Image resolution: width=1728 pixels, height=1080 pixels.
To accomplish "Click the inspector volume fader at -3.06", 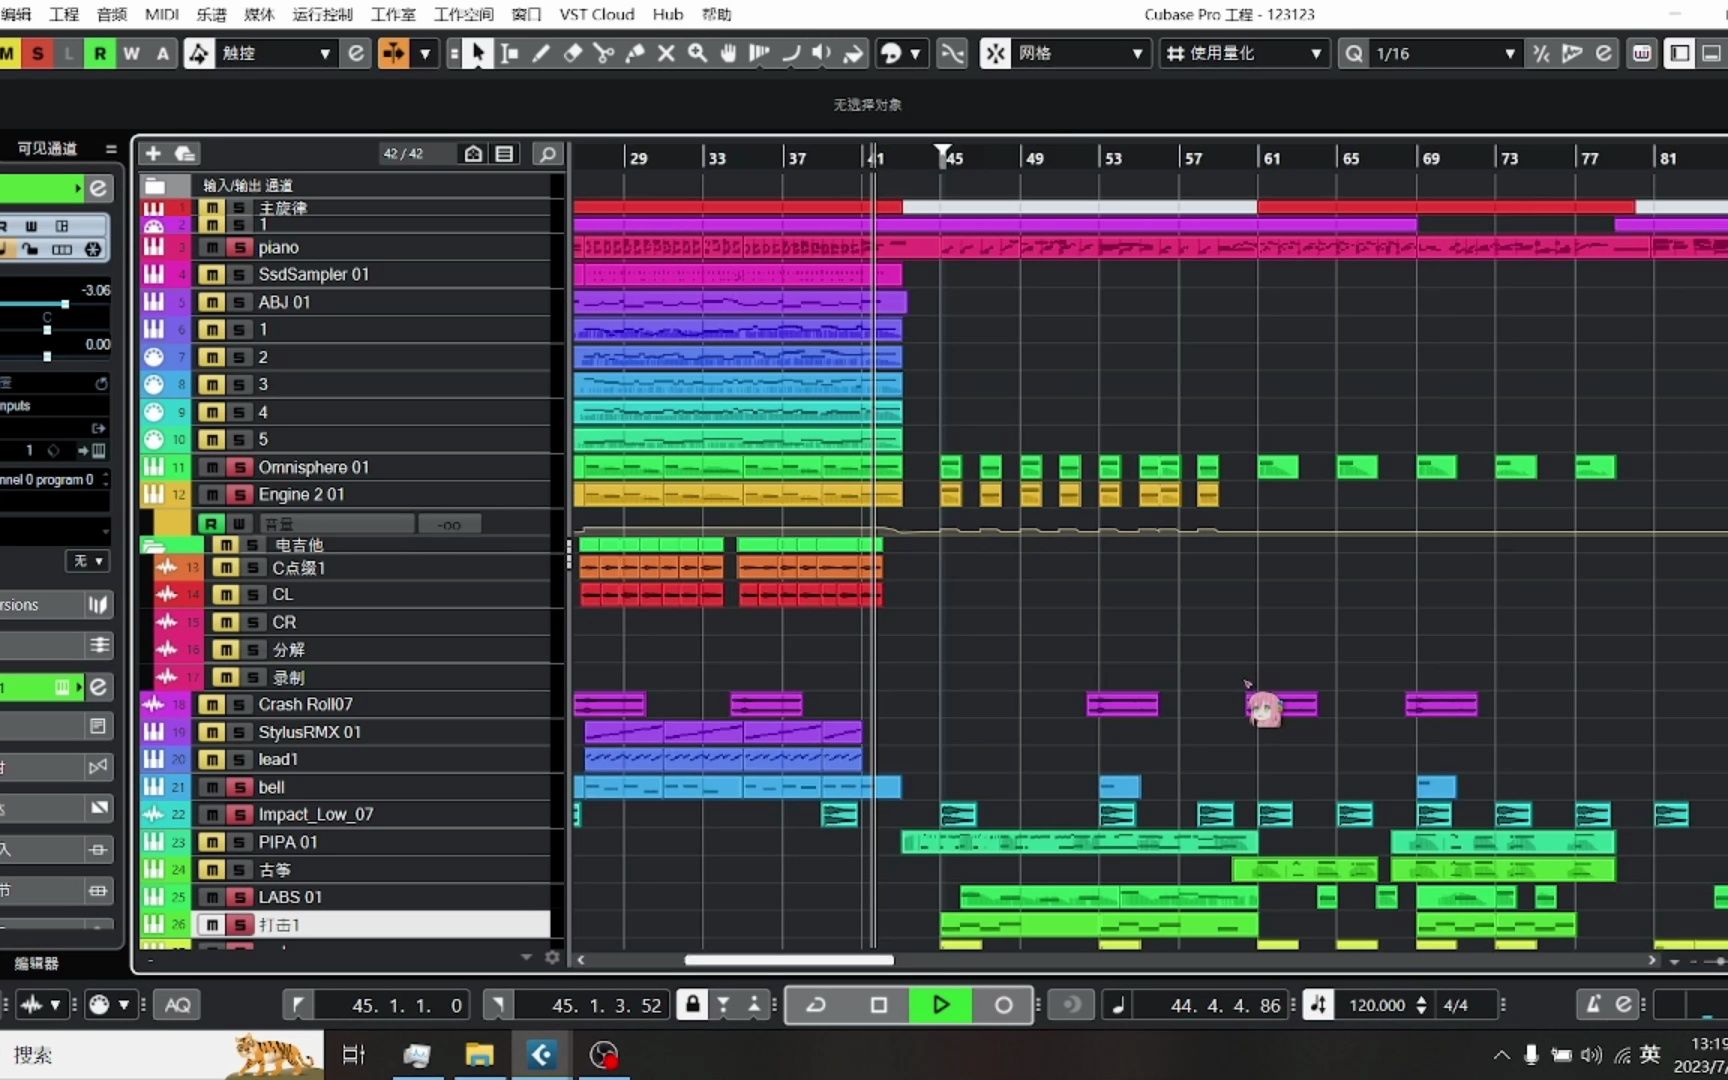I will pyautogui.click(x=65, y=303).
